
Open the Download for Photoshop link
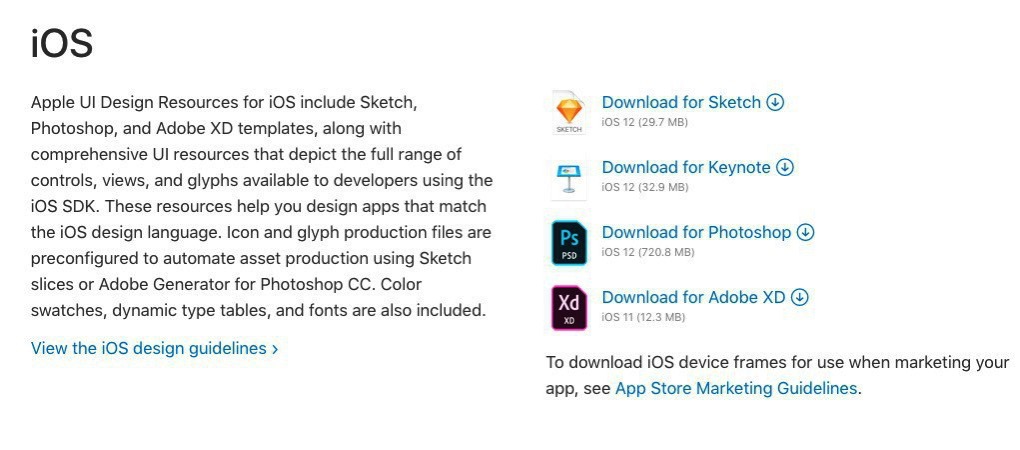coord(696,232)
